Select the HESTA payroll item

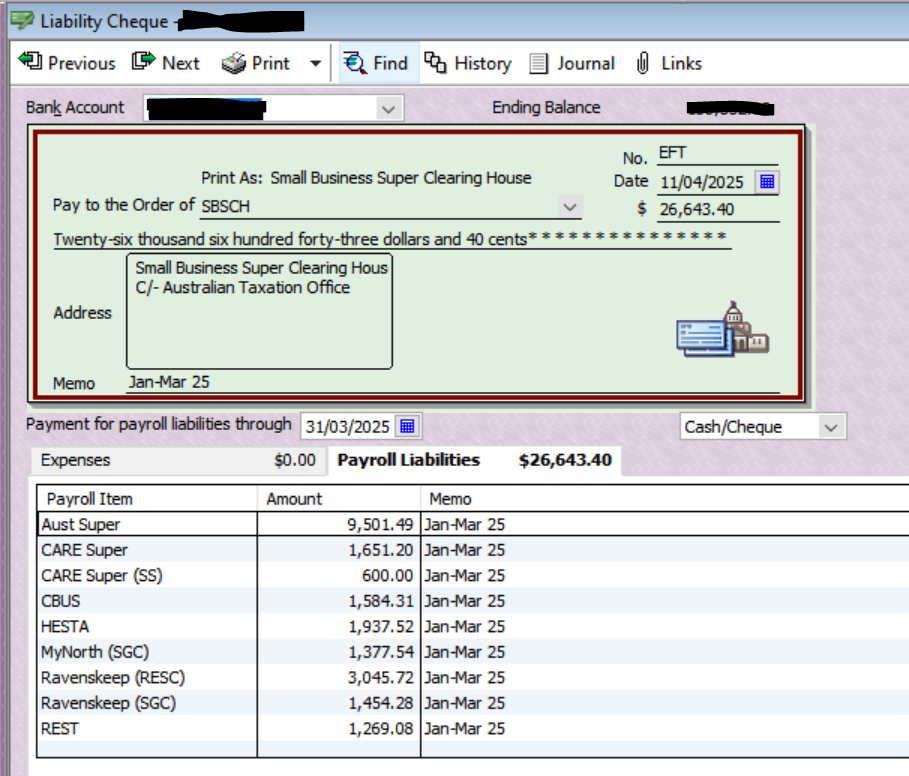point(148,626)
